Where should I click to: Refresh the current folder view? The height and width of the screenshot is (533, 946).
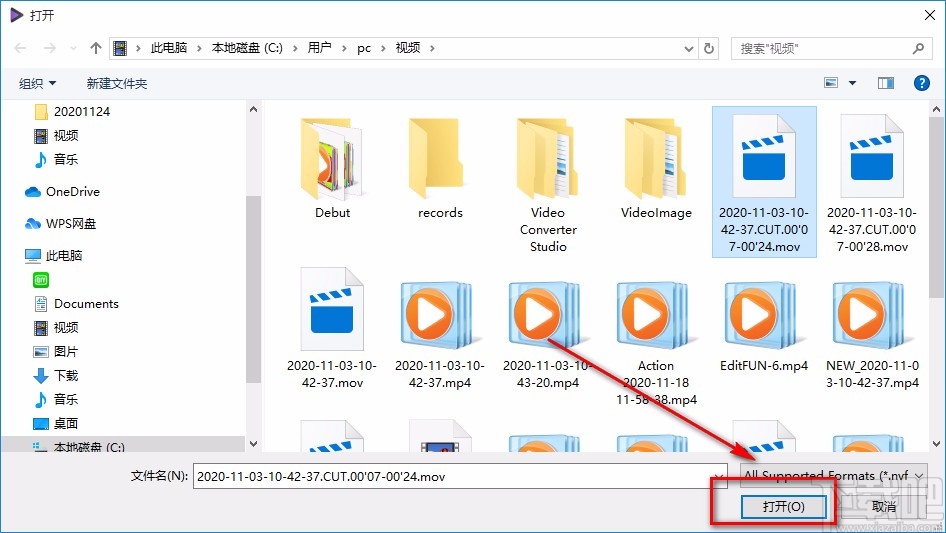tap(709, 48)
